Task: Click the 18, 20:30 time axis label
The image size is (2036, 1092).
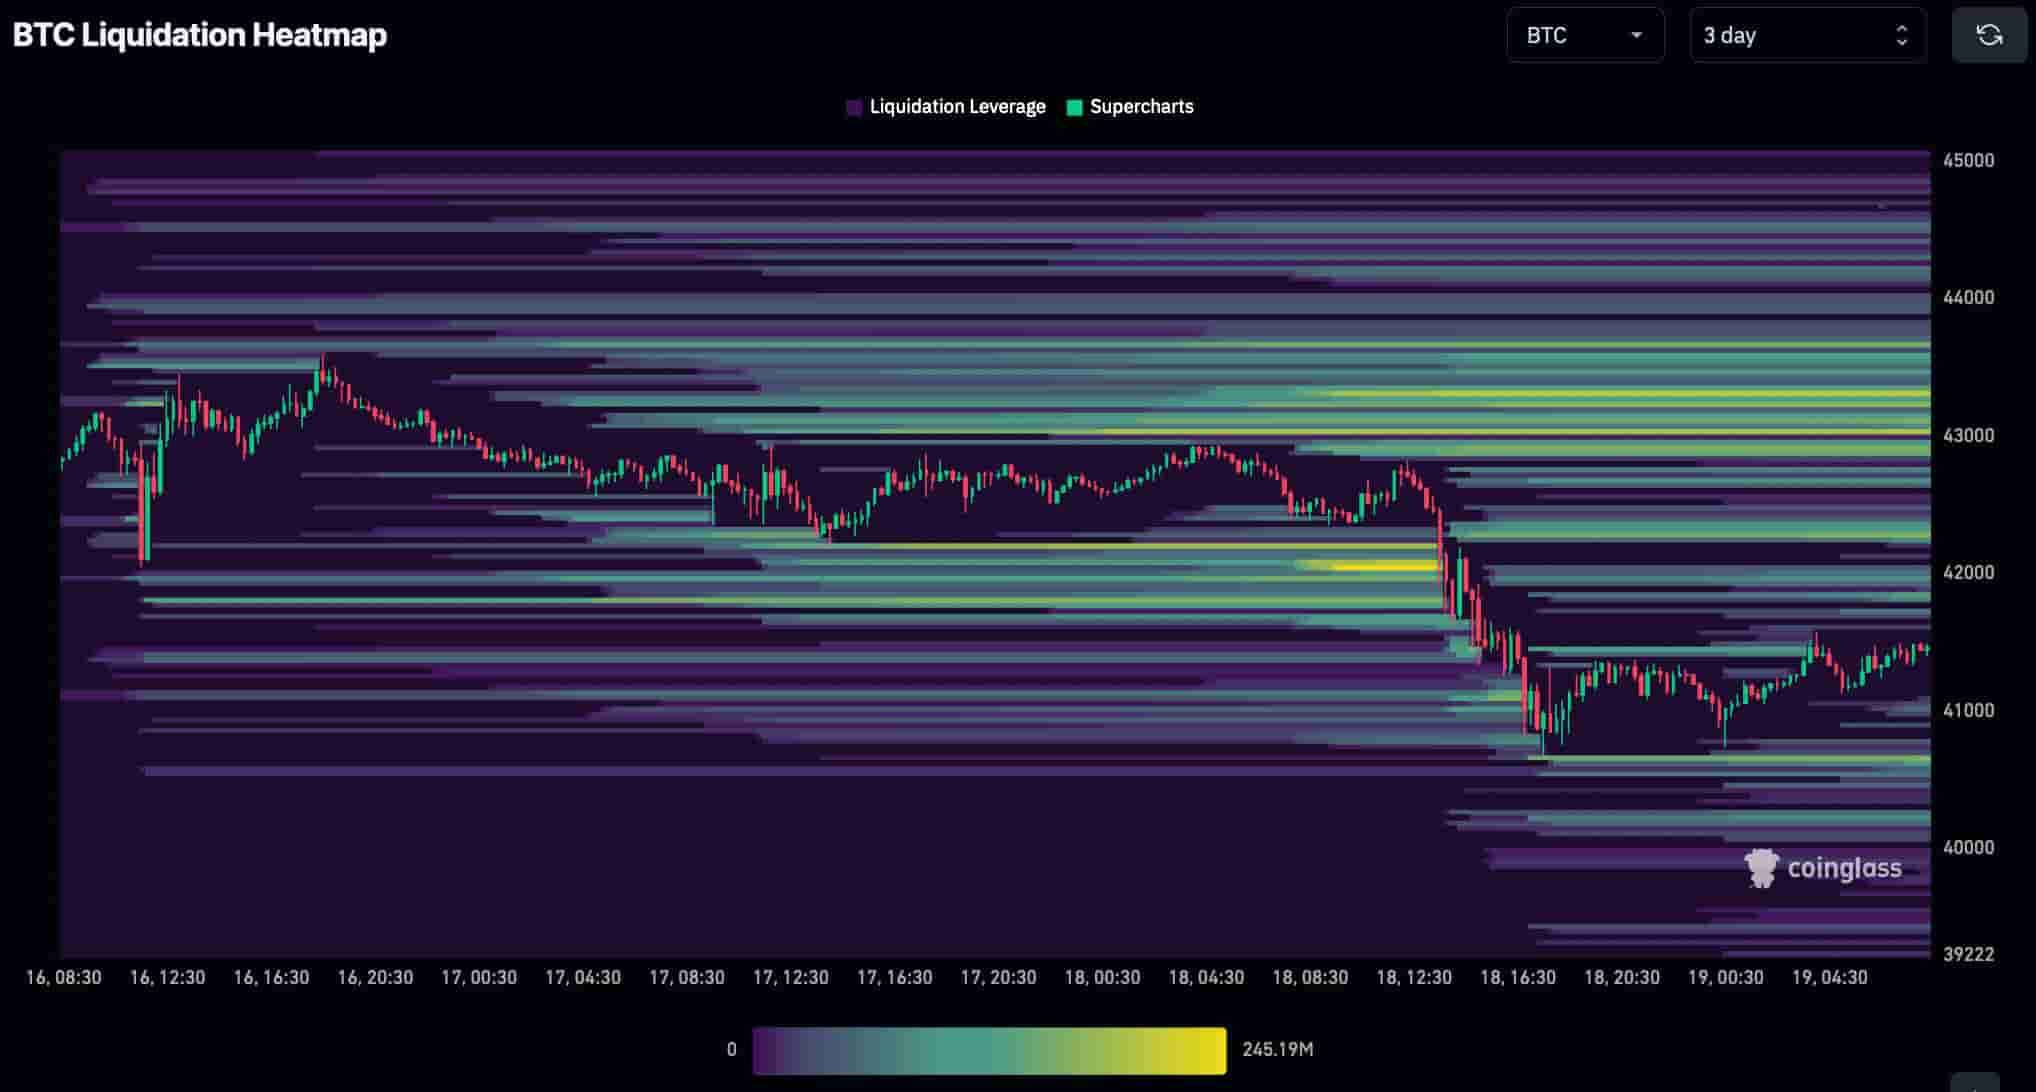Action: pos(1622,977)
